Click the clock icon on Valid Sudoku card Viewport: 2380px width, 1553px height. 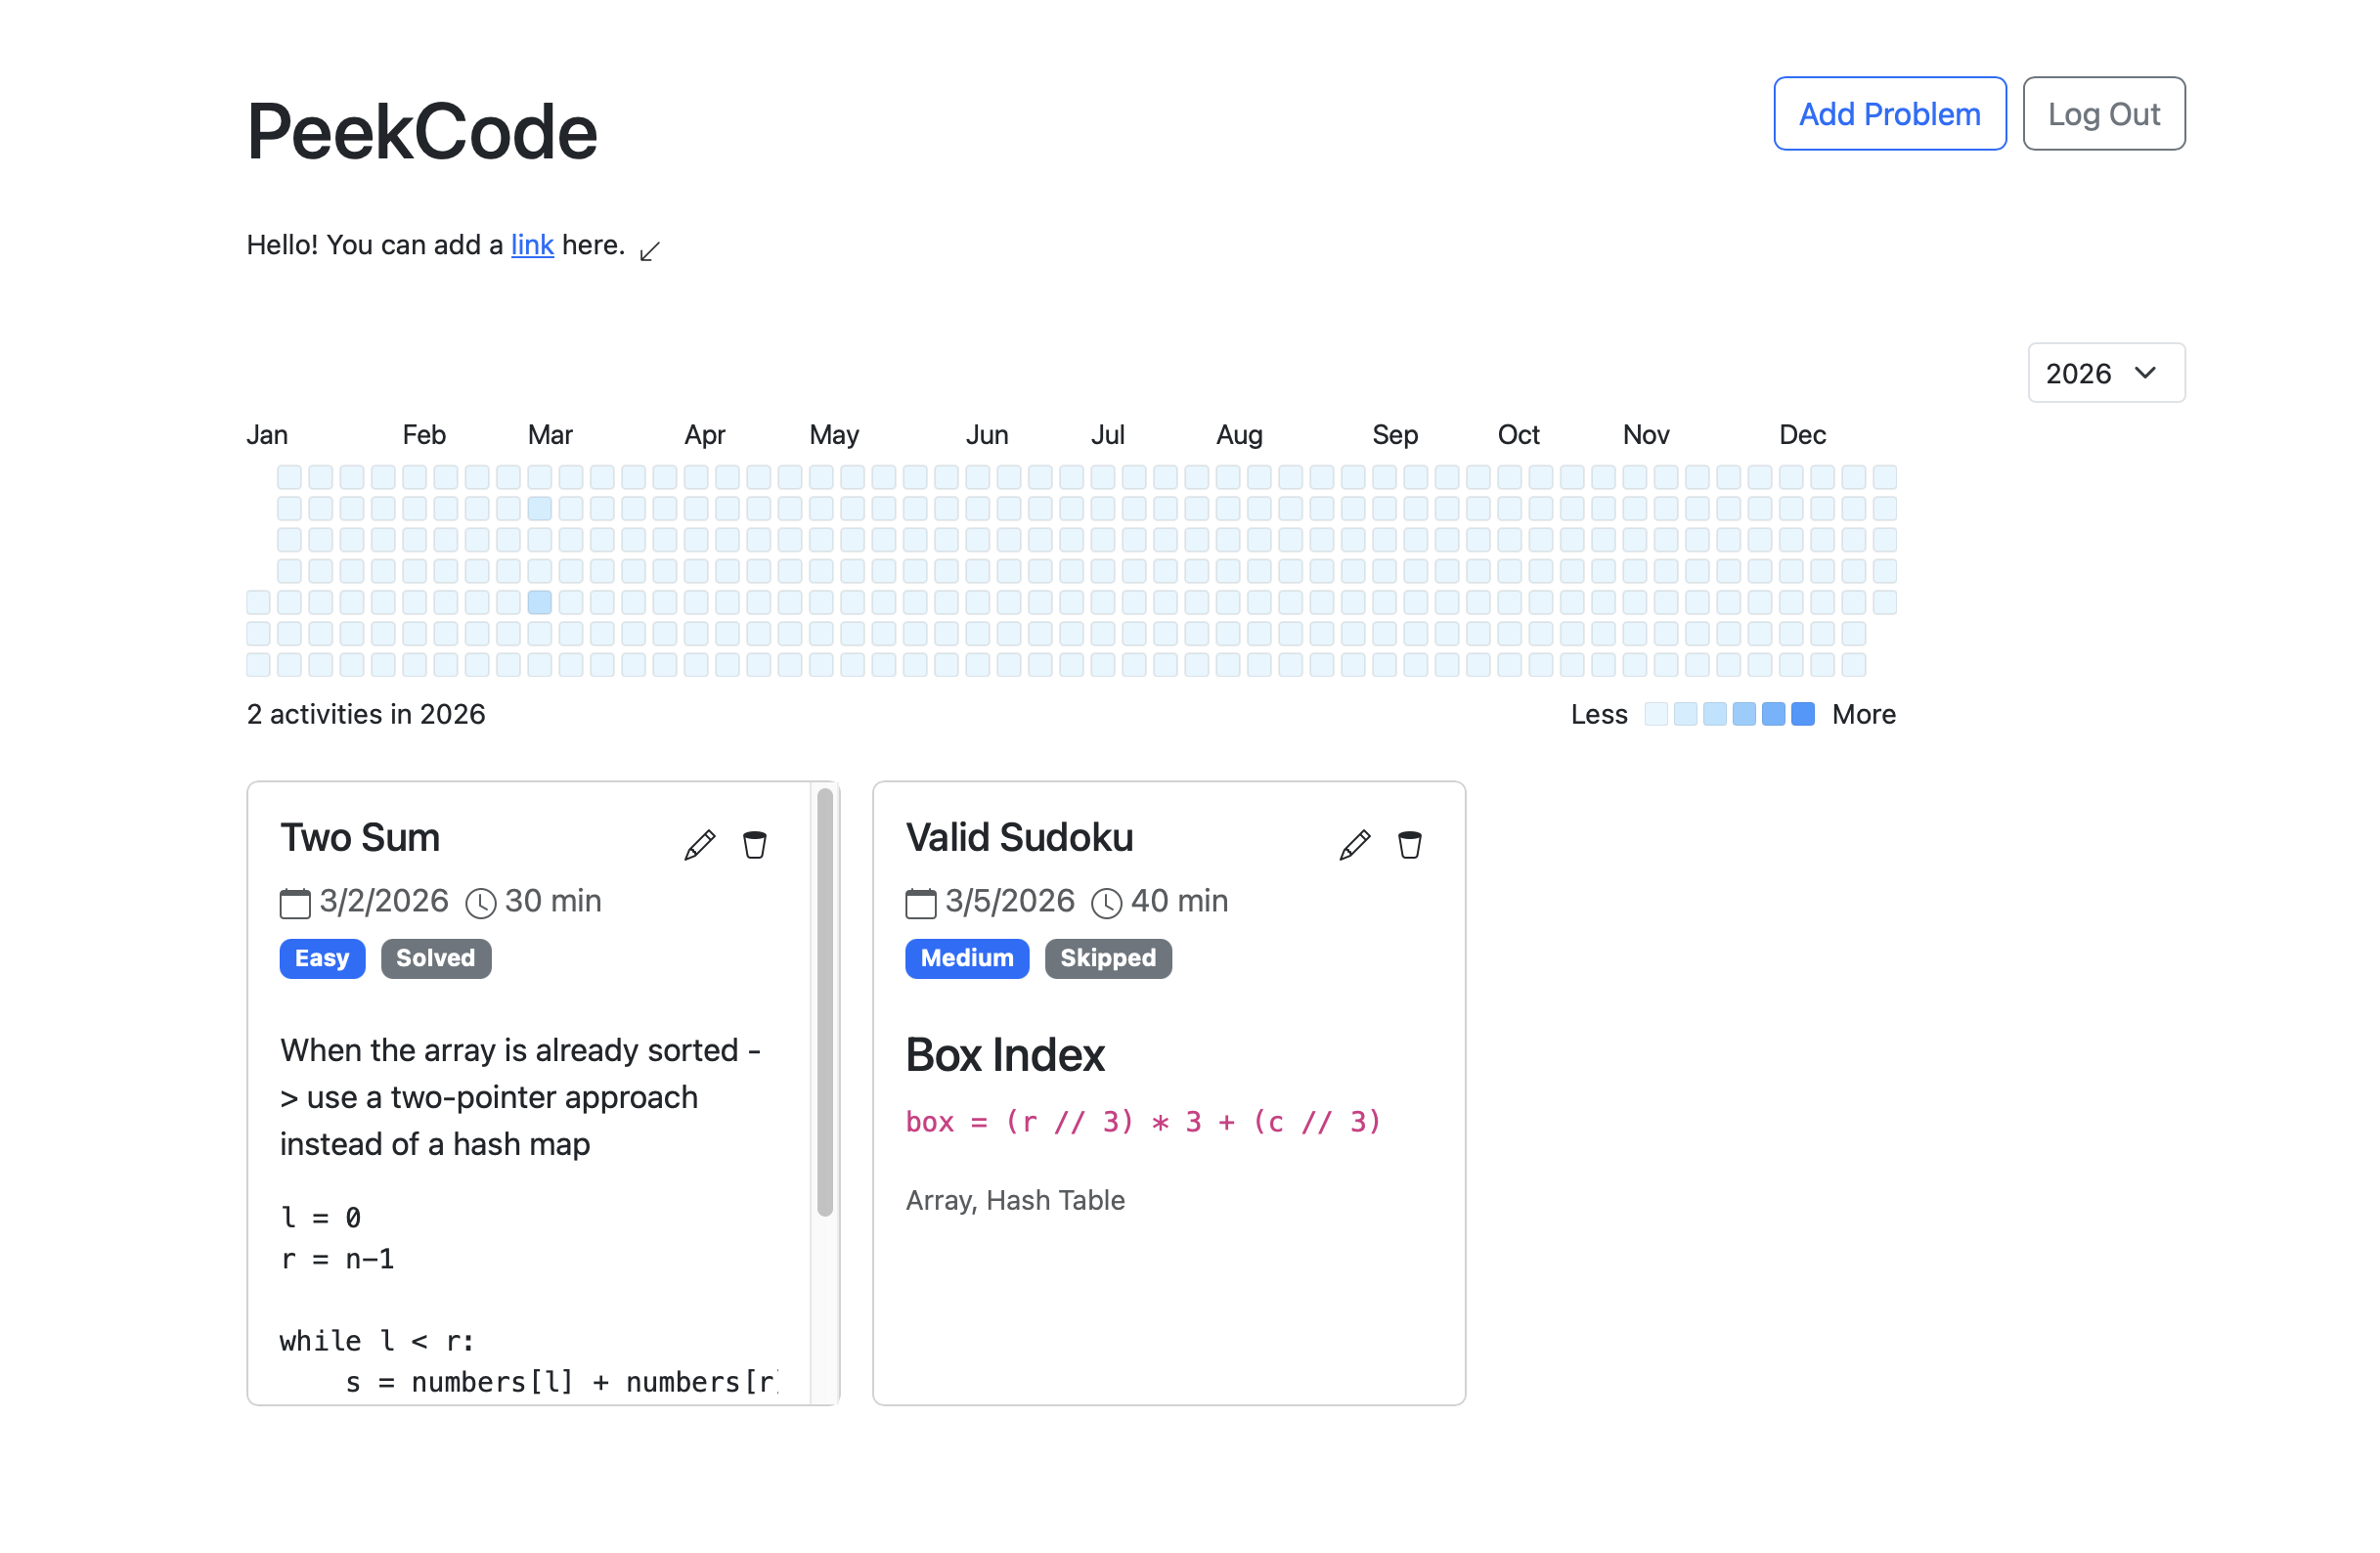pyautogui.click(x=1107, y=902)
